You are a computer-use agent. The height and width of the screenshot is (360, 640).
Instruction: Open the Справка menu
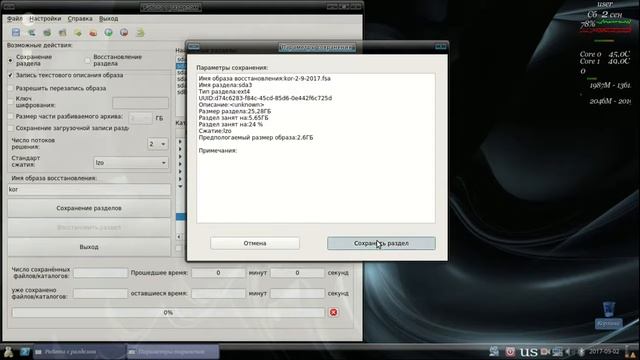pos(80,19)
